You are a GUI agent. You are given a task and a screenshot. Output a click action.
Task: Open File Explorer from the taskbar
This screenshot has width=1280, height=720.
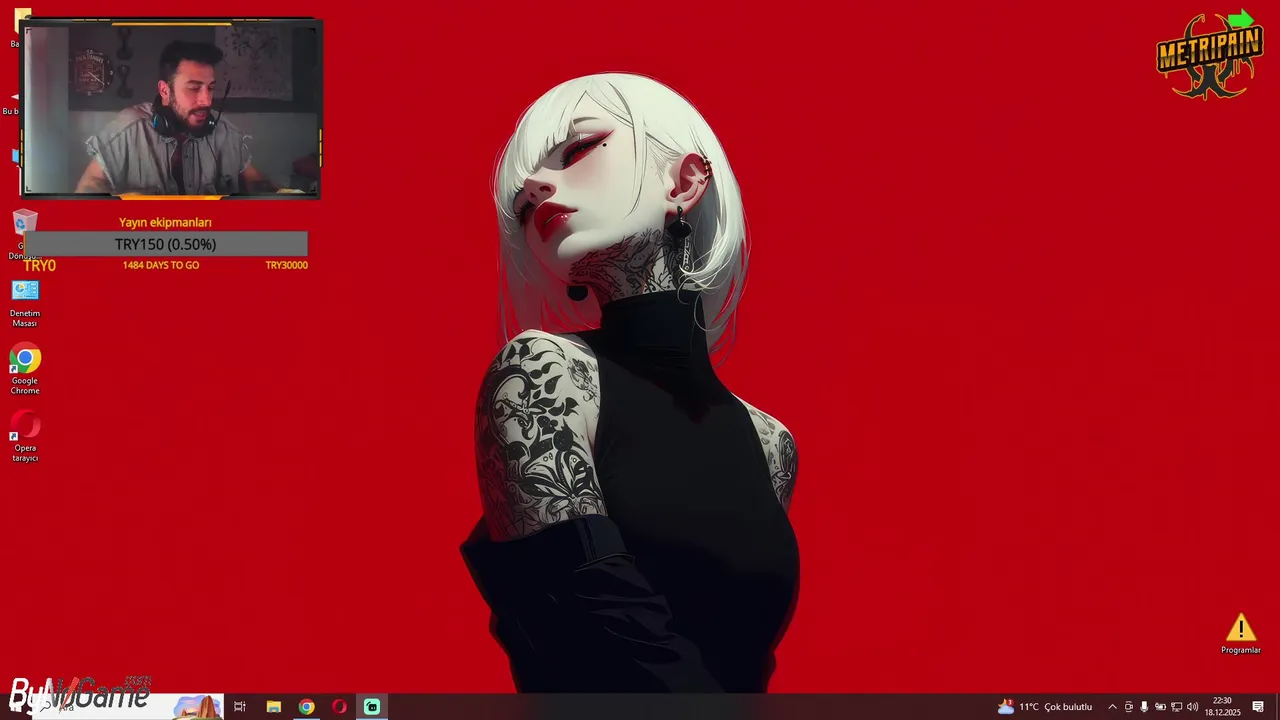coord(273,707)
